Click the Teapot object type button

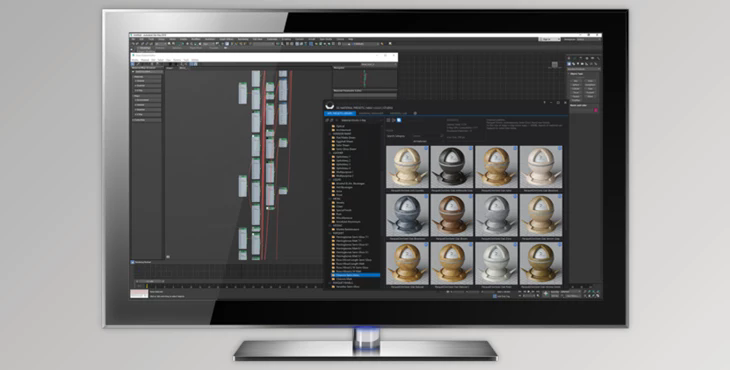point(576,96)
